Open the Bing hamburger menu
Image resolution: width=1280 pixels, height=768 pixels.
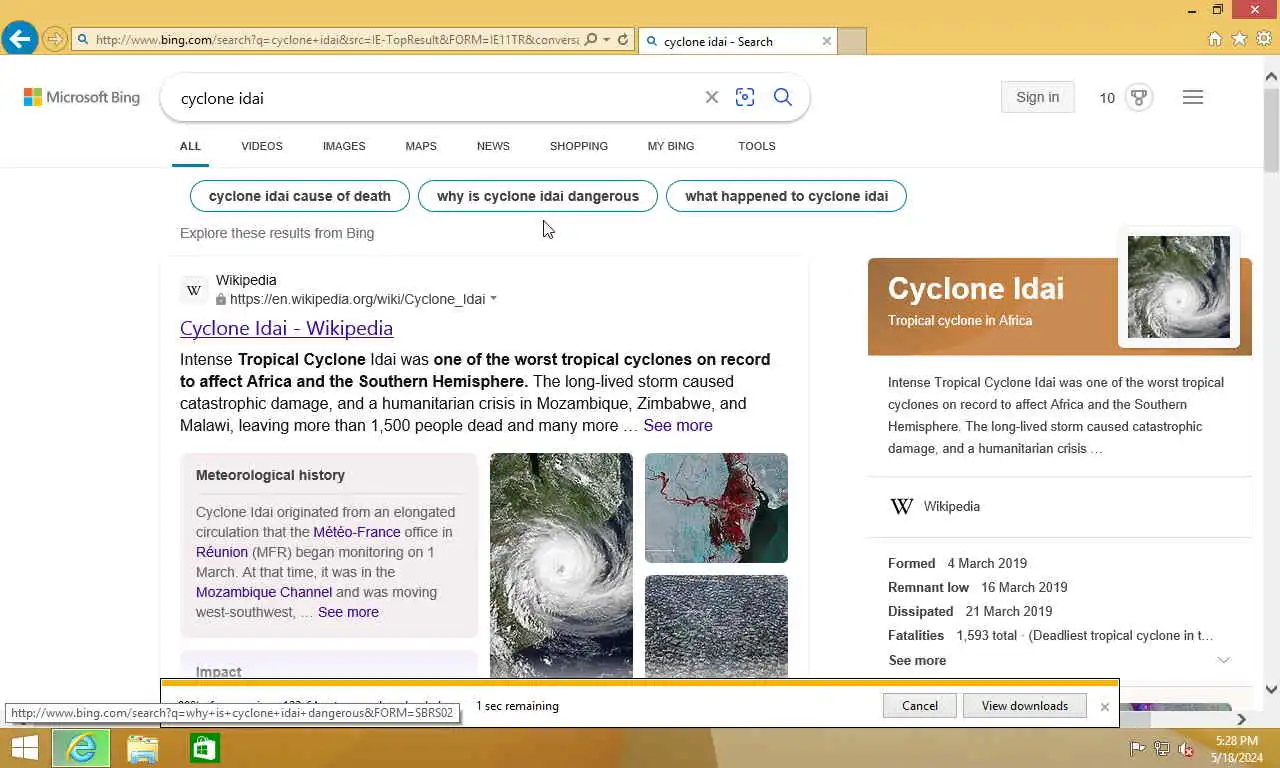[1193, 97]
